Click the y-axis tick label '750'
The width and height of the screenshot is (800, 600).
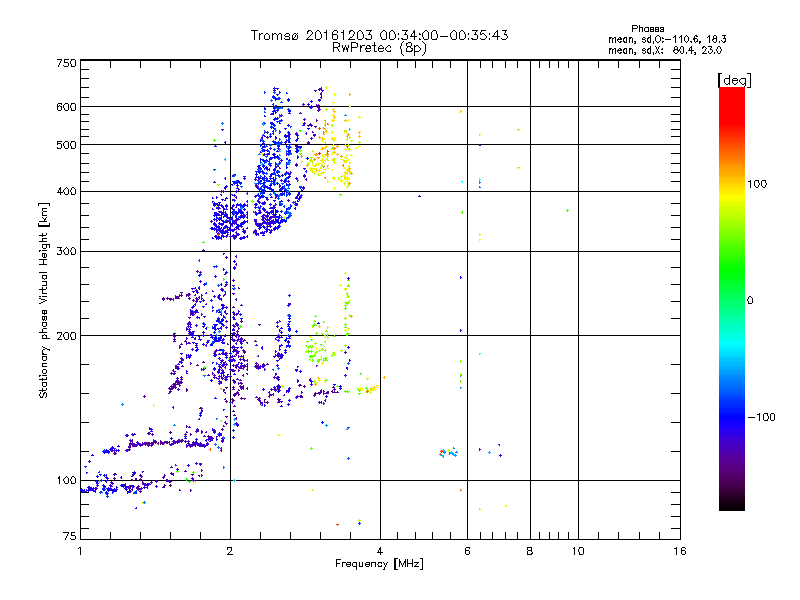[66, 63]
